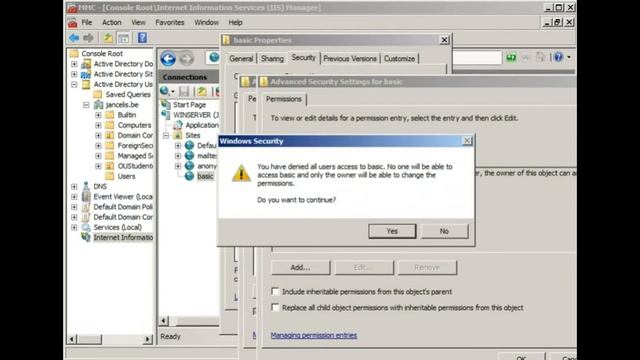Select the WINSERVER node in Connections
Viewport: 640px width, 360px height.
196,115
